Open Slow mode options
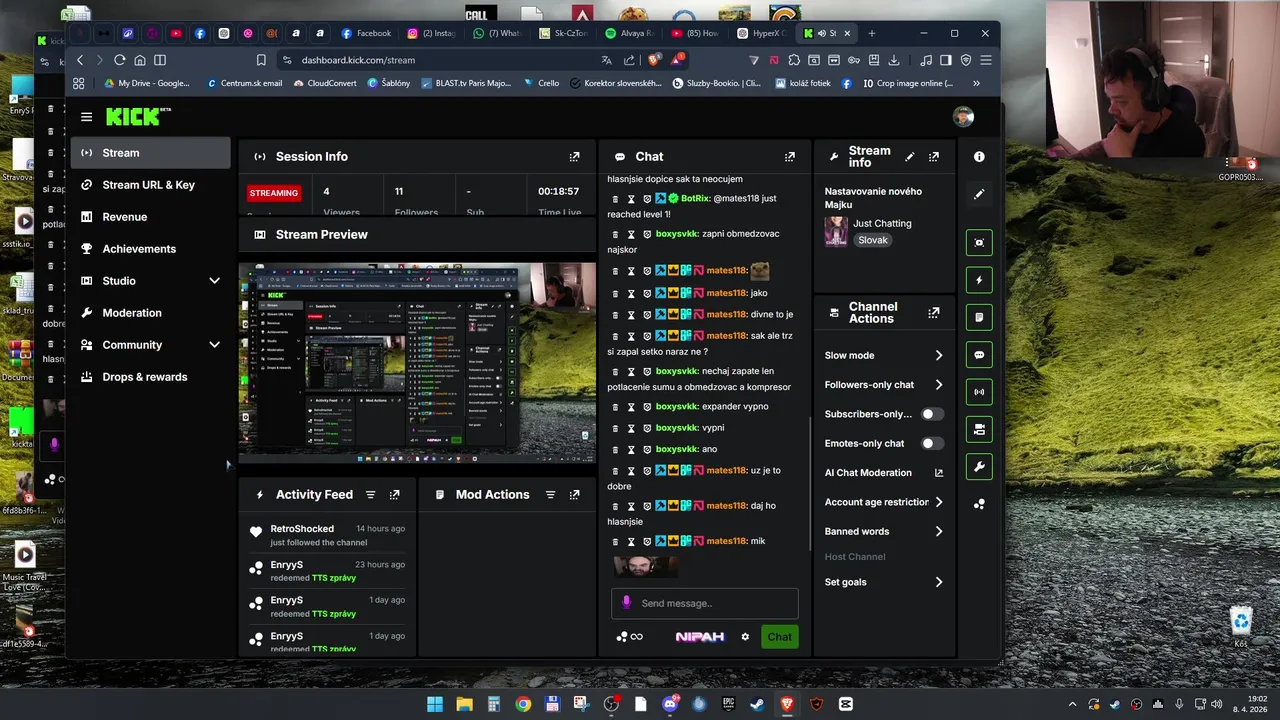The width and height of the screenshot is (1280, 720). [x=884, y=355]
